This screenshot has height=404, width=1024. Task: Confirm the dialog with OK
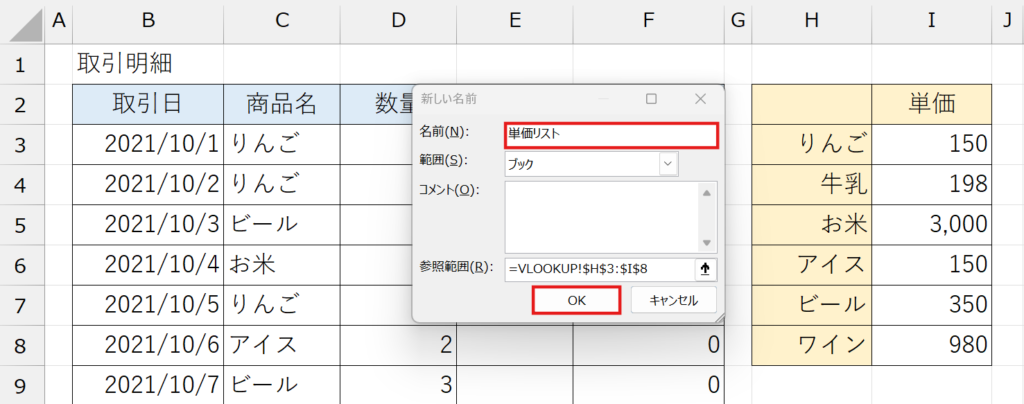(x=576, y=300)
